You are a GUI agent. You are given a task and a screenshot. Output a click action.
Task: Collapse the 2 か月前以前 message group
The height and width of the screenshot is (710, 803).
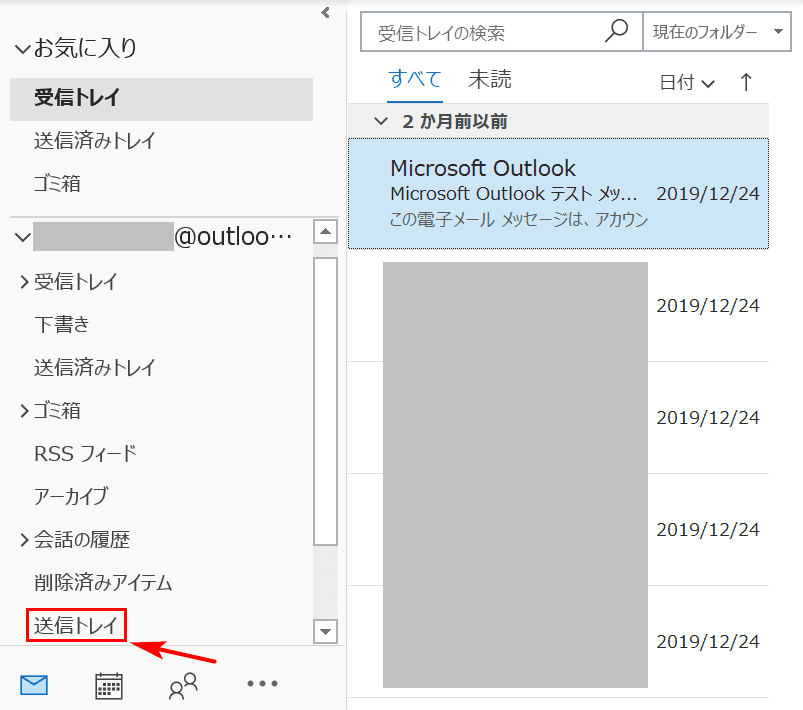click(x=380, y=121)
